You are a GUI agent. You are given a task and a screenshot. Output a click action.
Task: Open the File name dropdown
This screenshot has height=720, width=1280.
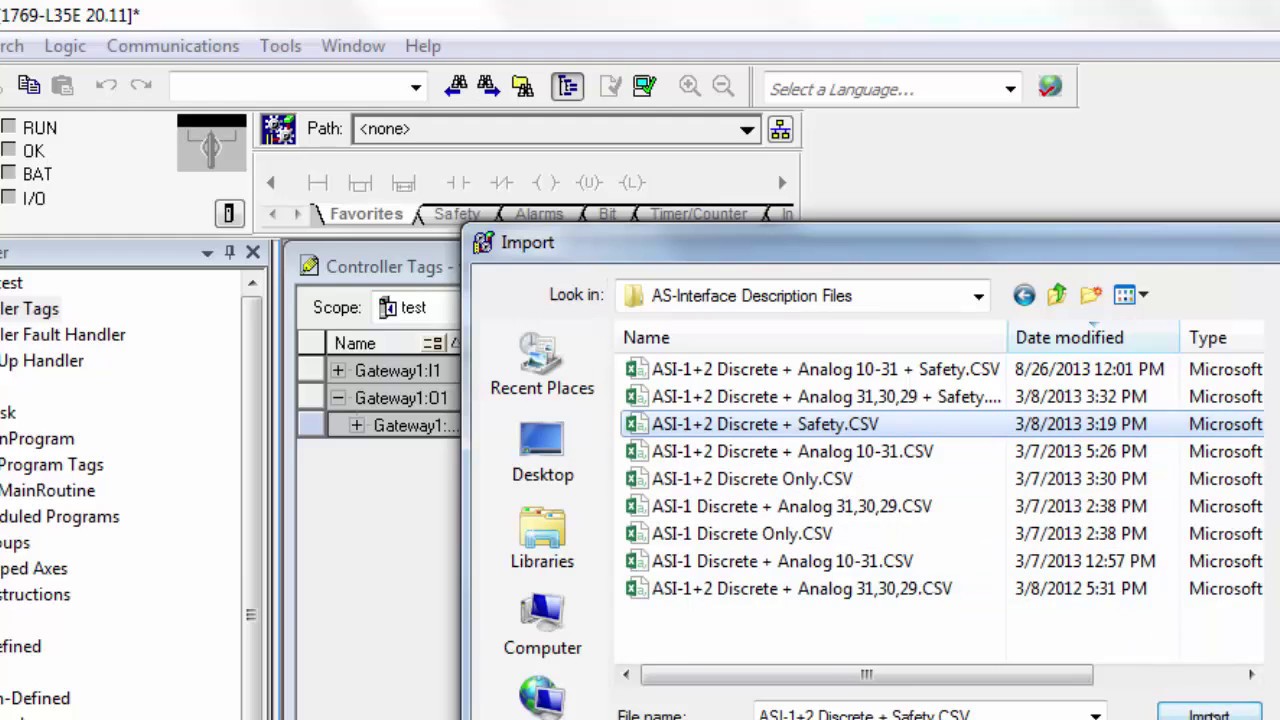click(x=1095, y=715)
